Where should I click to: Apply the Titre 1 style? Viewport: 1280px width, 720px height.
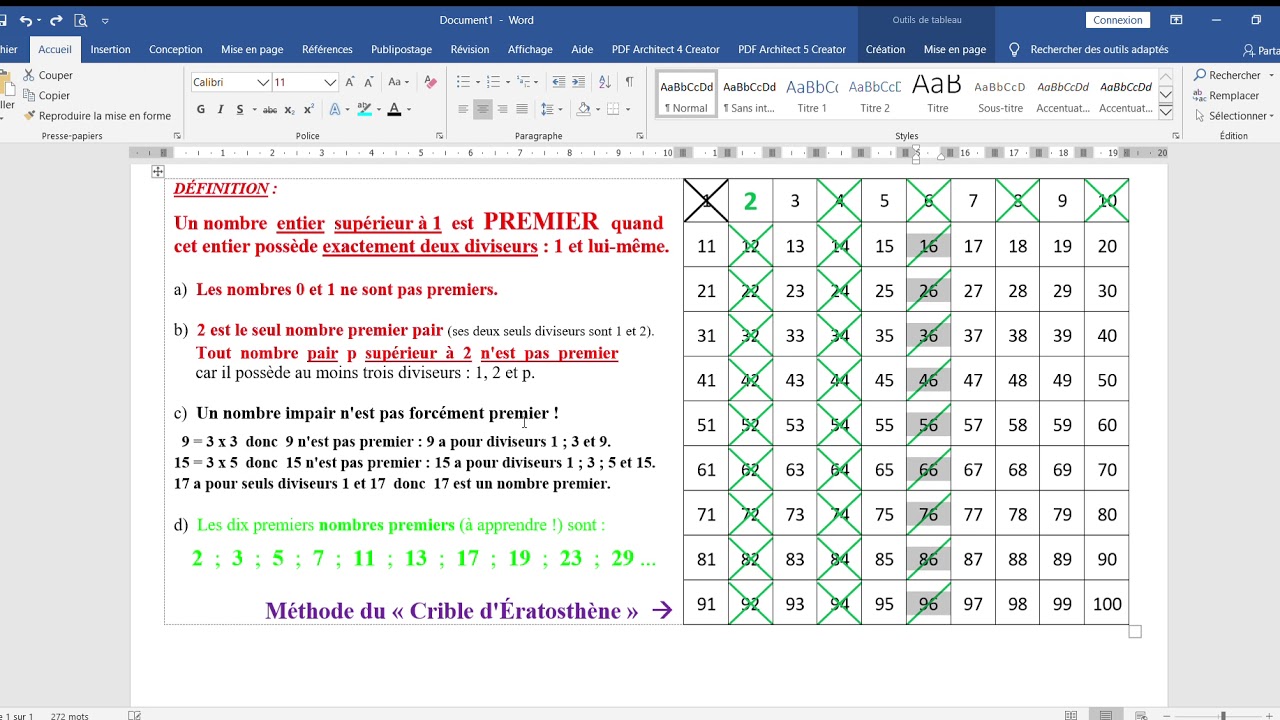(812, 96)
